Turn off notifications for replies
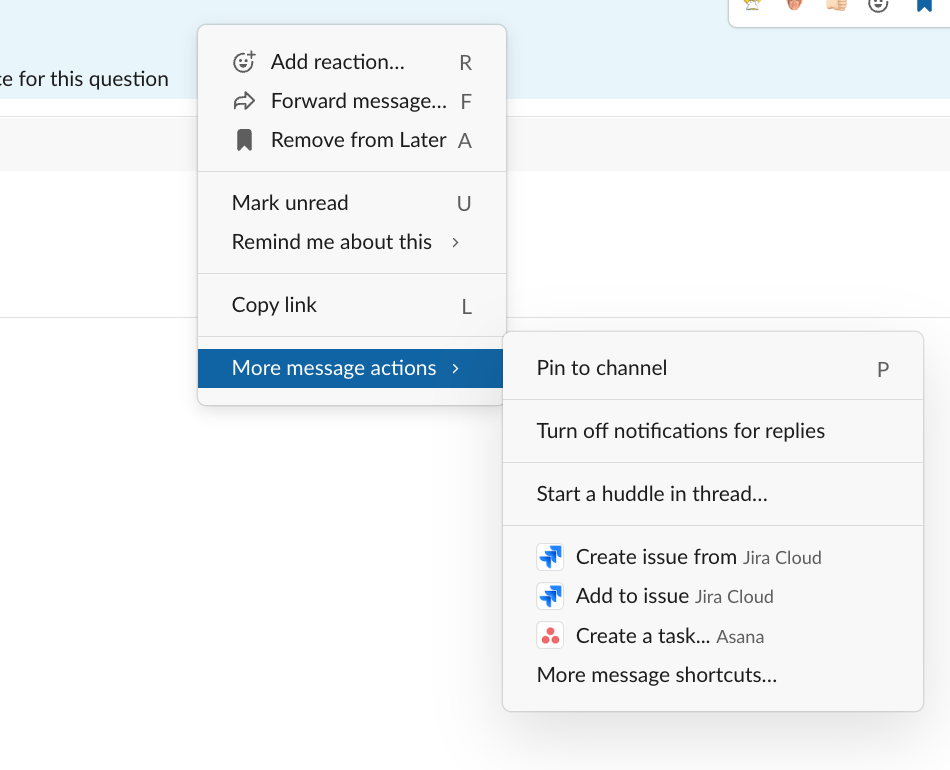Screen dimensions: 950x770 click(680, 431)
